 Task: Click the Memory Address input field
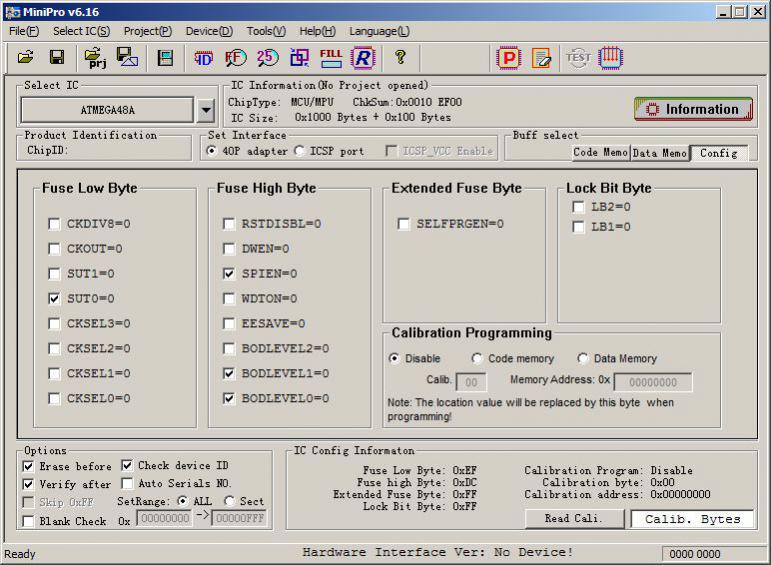(653, 382)
